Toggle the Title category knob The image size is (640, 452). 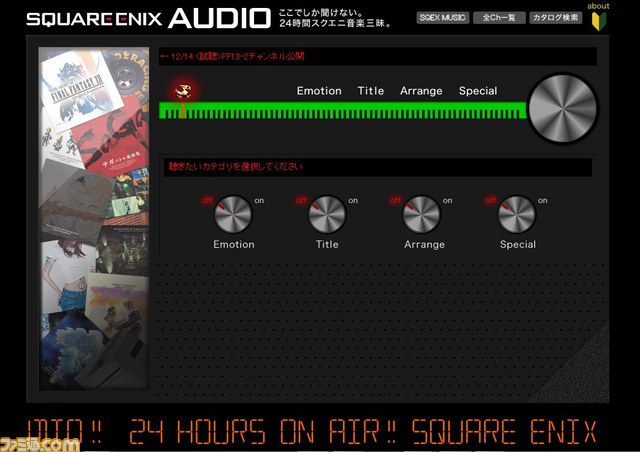point(327,214)
